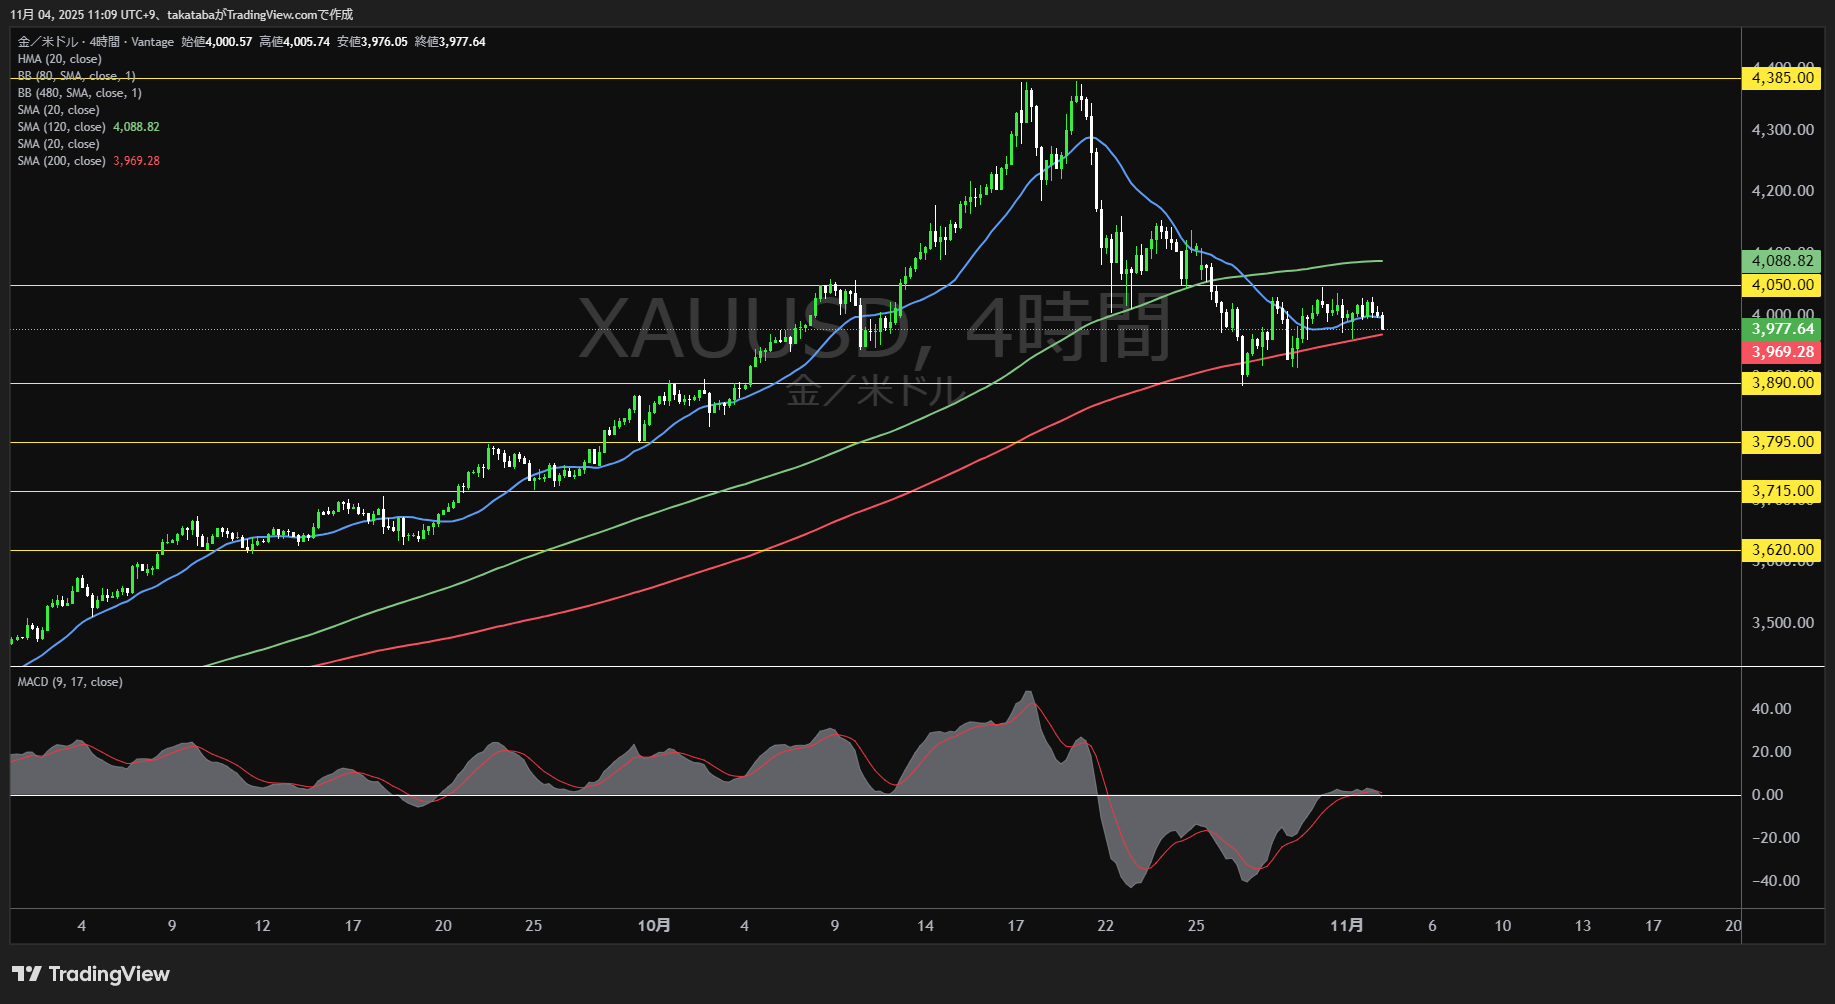Click the SMA (200, close) indicator legend
The width and height of the screenshot is (1835, 1004).
61,161
